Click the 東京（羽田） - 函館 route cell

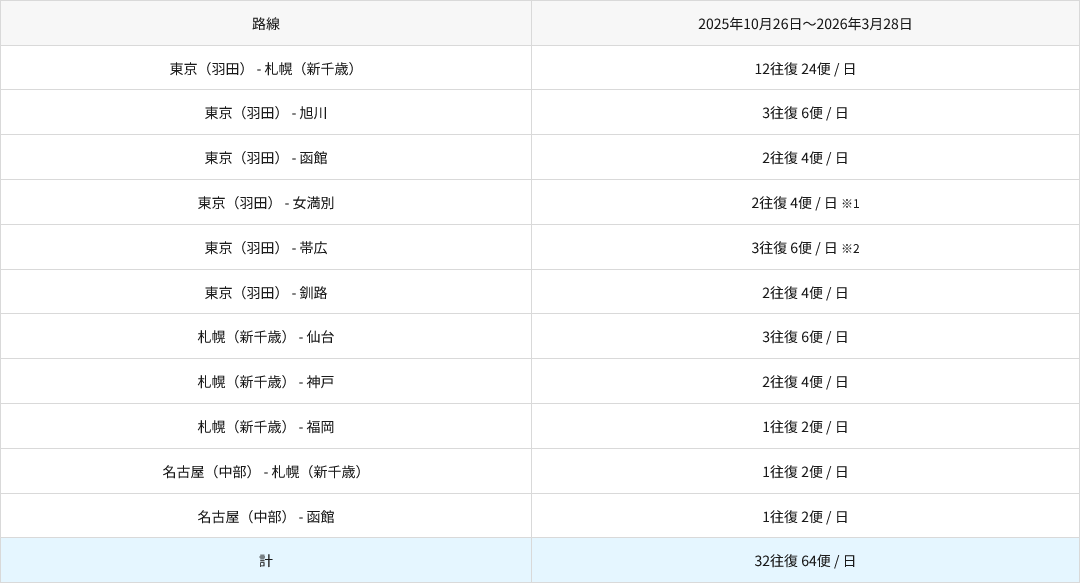266,158
